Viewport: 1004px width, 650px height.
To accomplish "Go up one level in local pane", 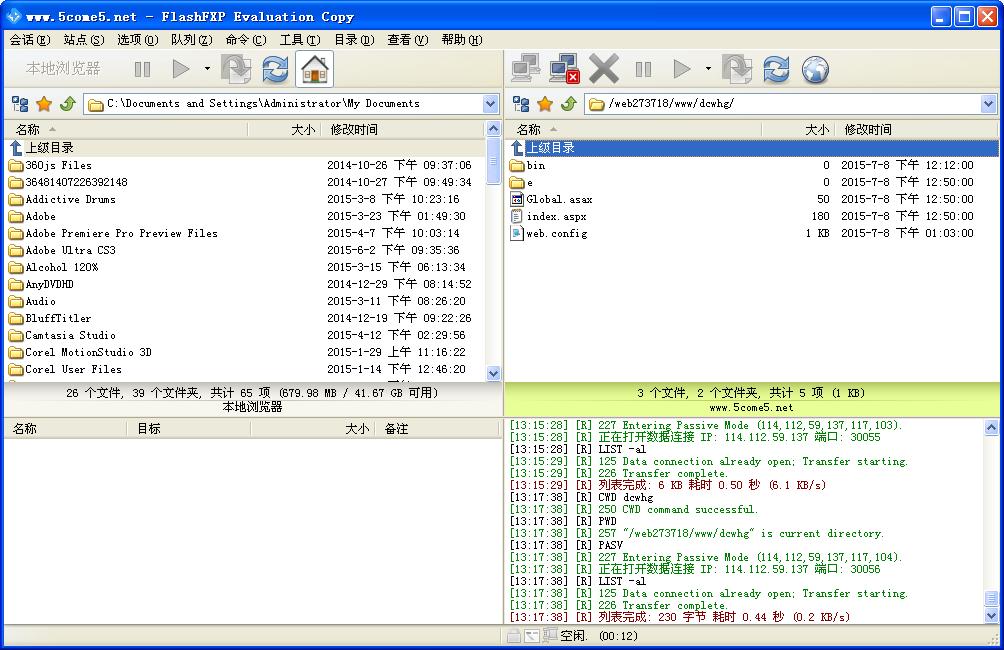I will pos(68,104).
